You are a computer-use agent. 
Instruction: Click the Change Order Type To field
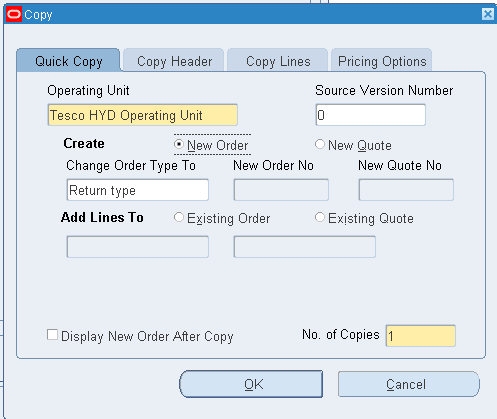tap(138, 190)
